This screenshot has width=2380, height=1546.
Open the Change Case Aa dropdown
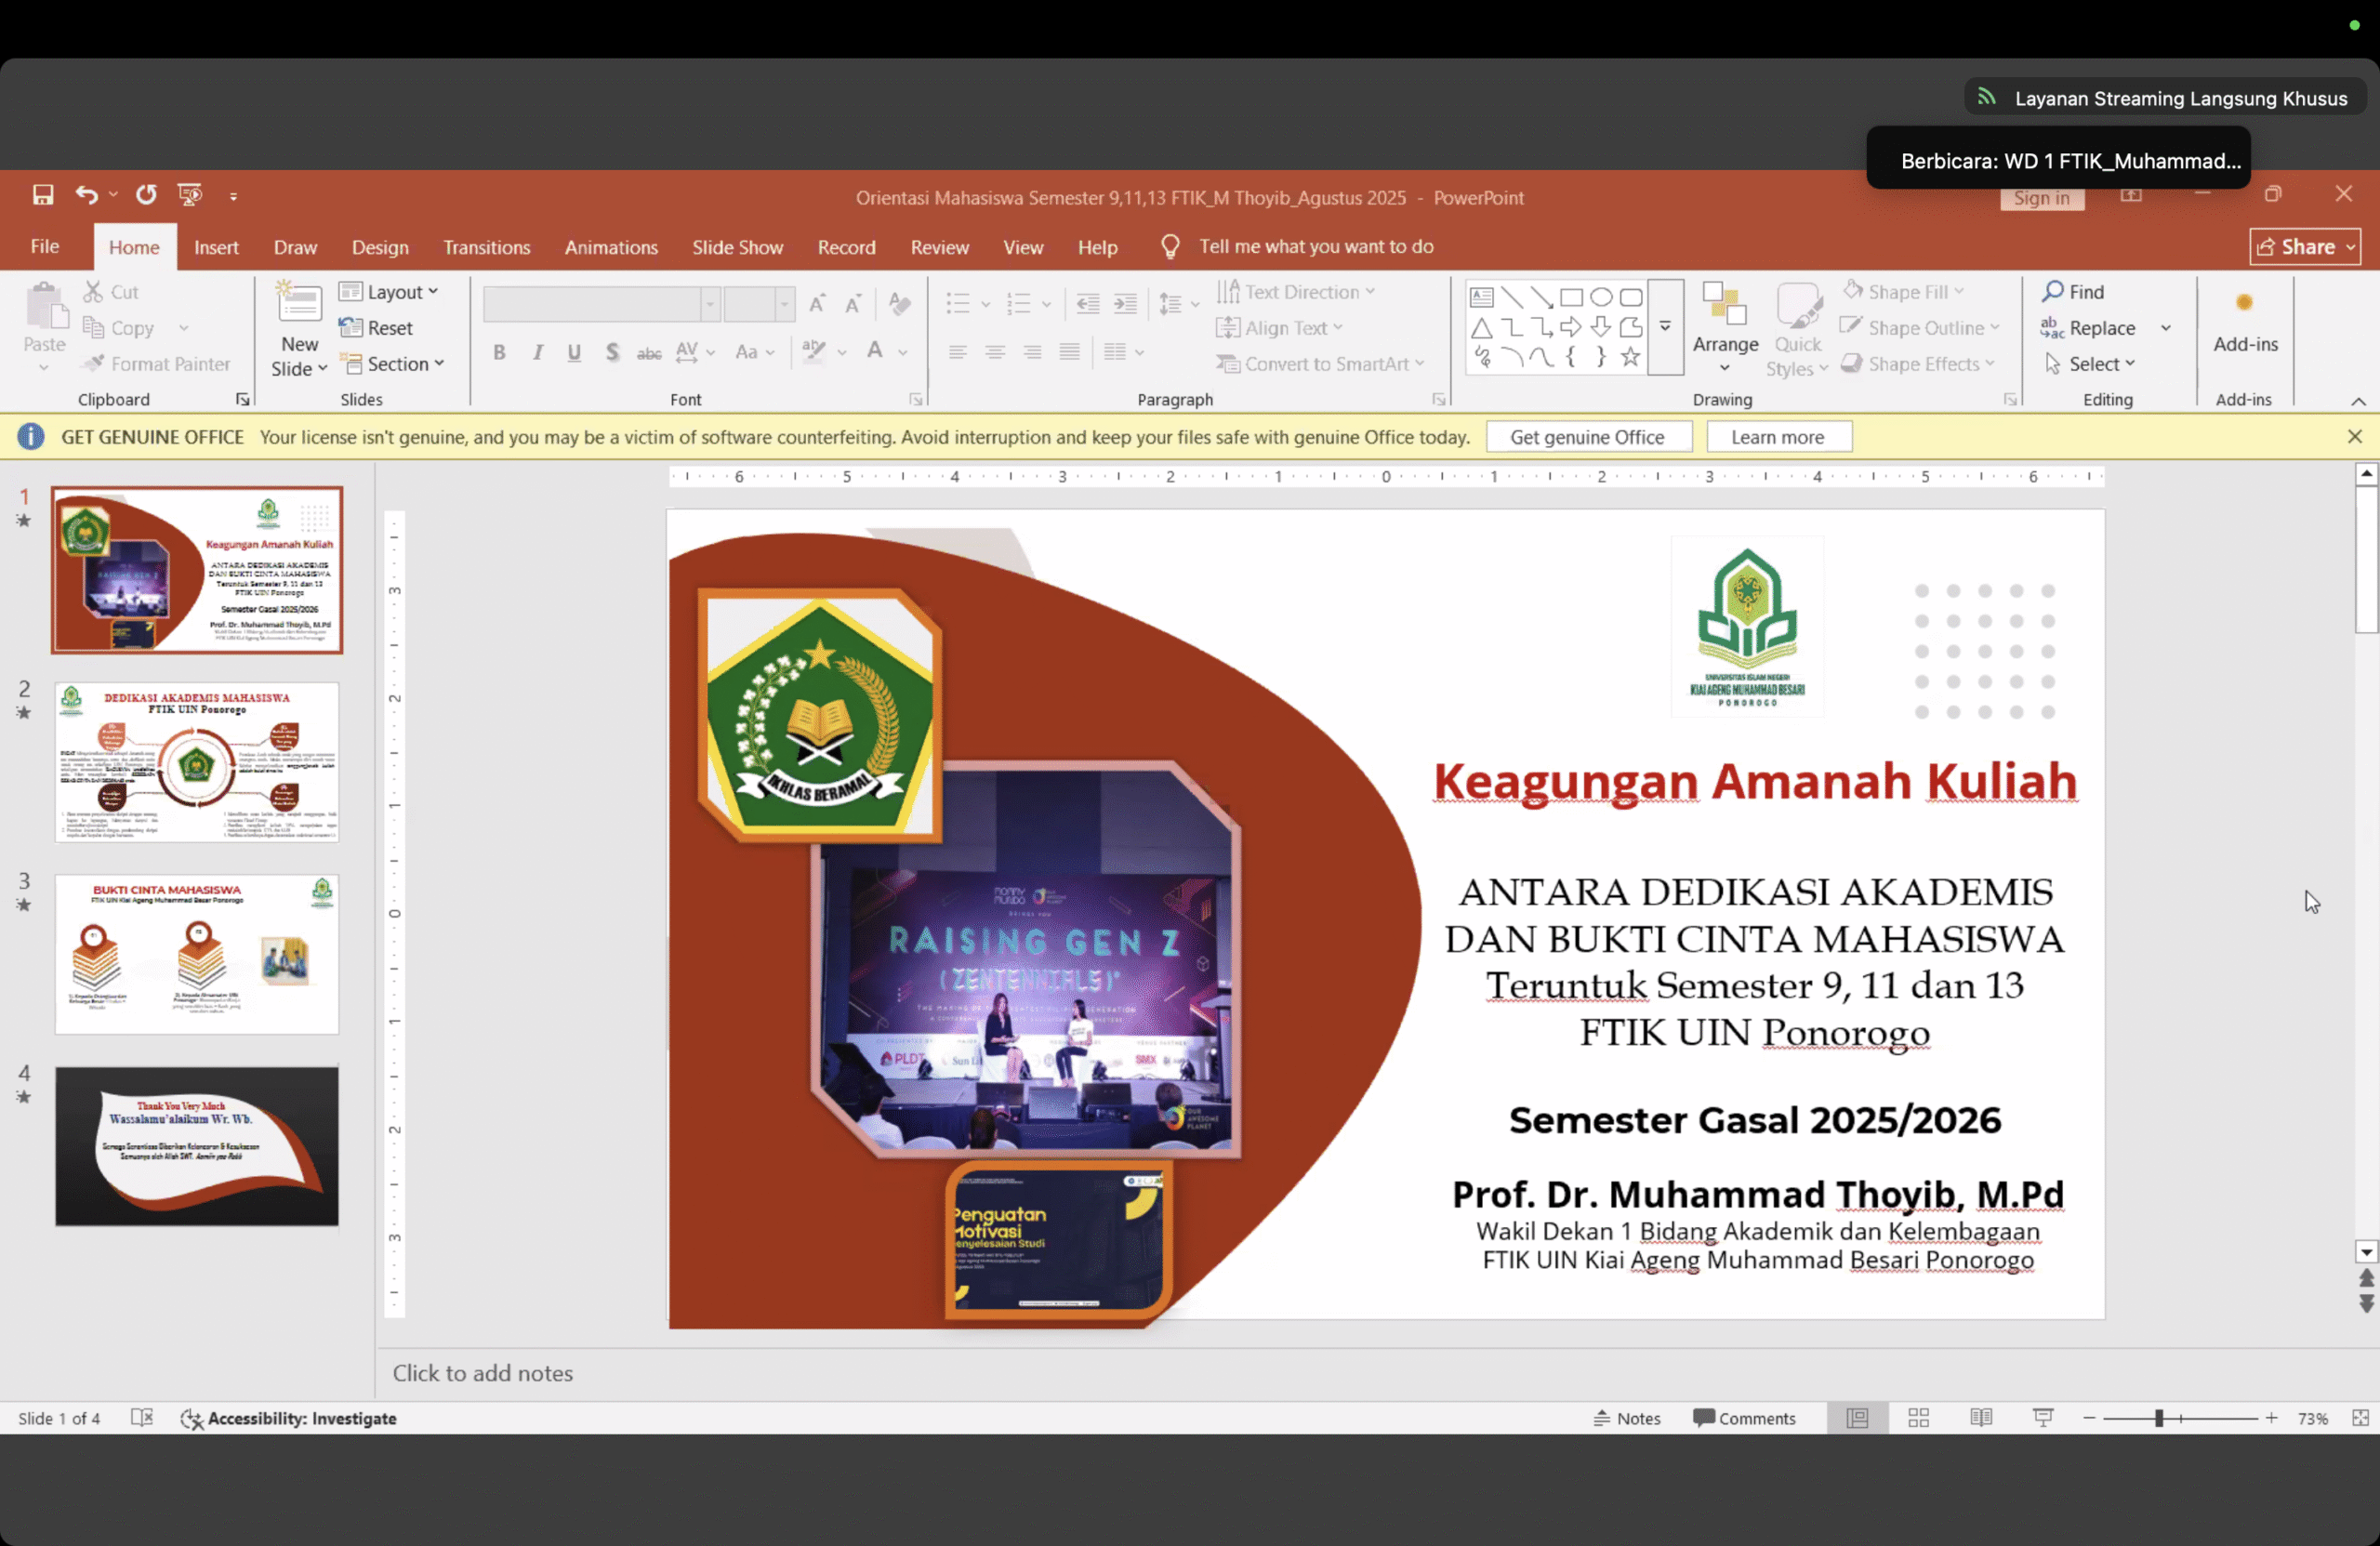point(754,352)
